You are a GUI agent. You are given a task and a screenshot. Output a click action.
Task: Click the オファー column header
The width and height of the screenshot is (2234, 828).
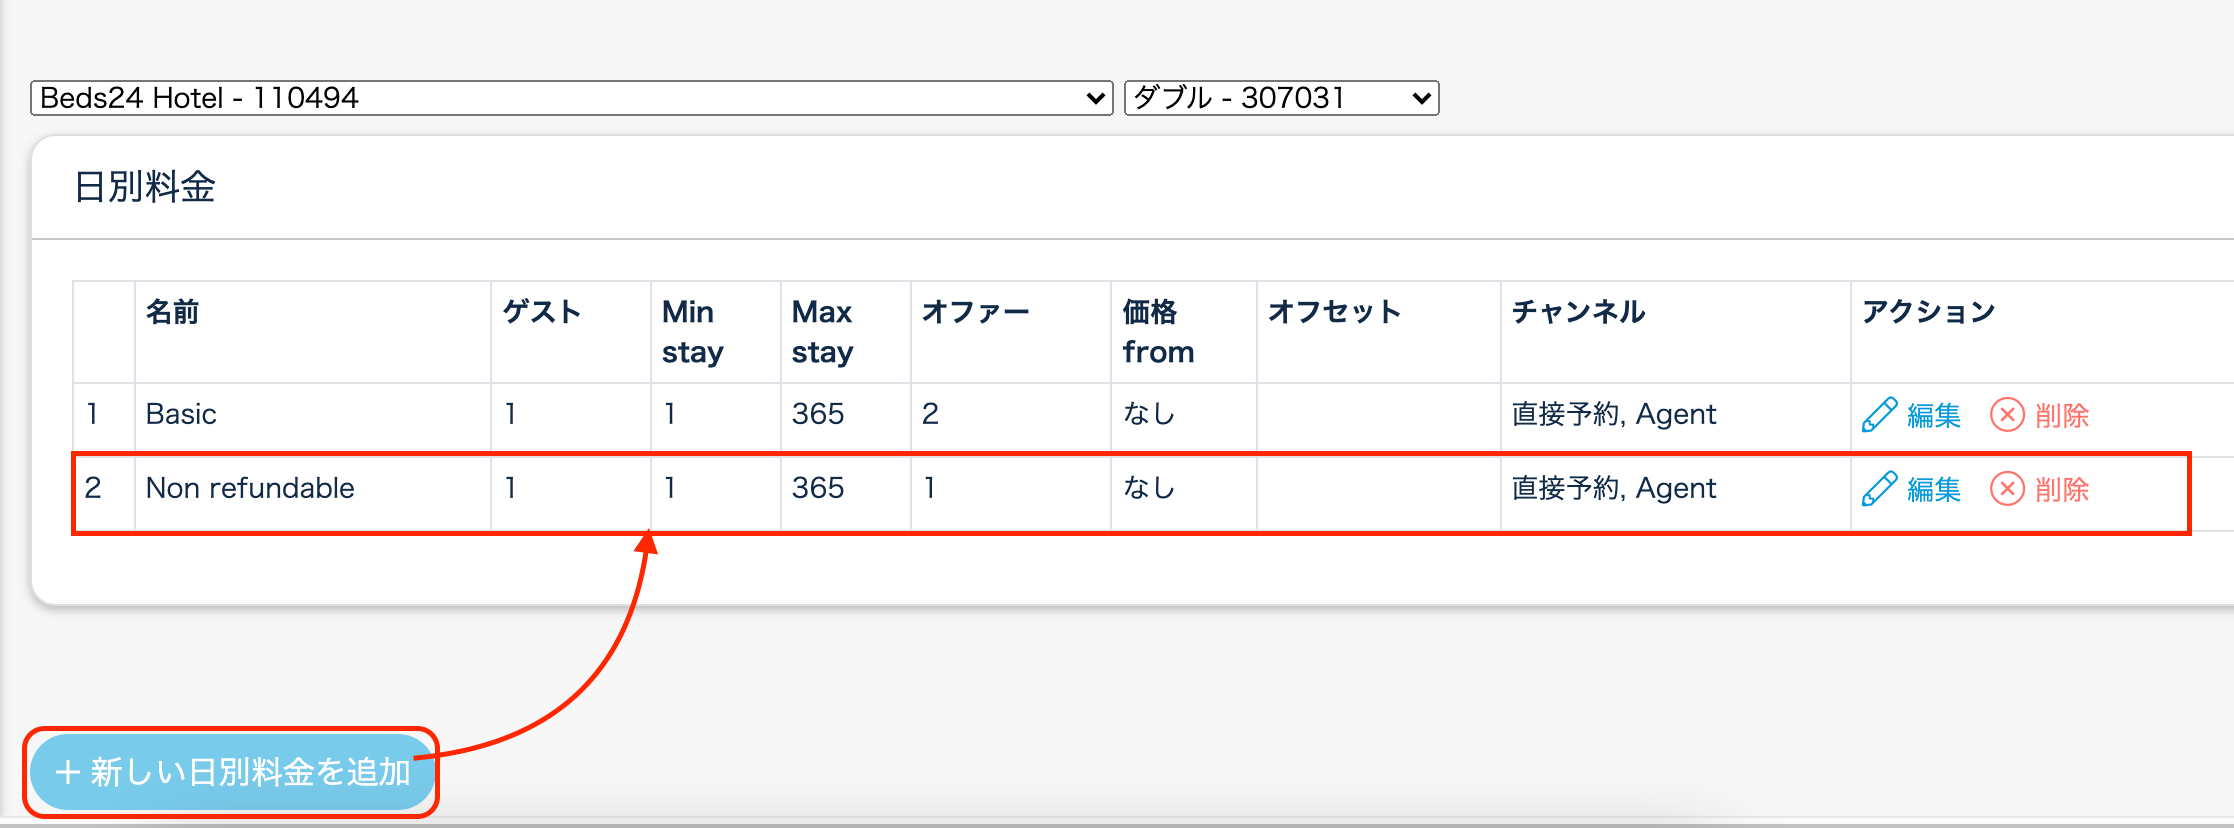point(975,312)
